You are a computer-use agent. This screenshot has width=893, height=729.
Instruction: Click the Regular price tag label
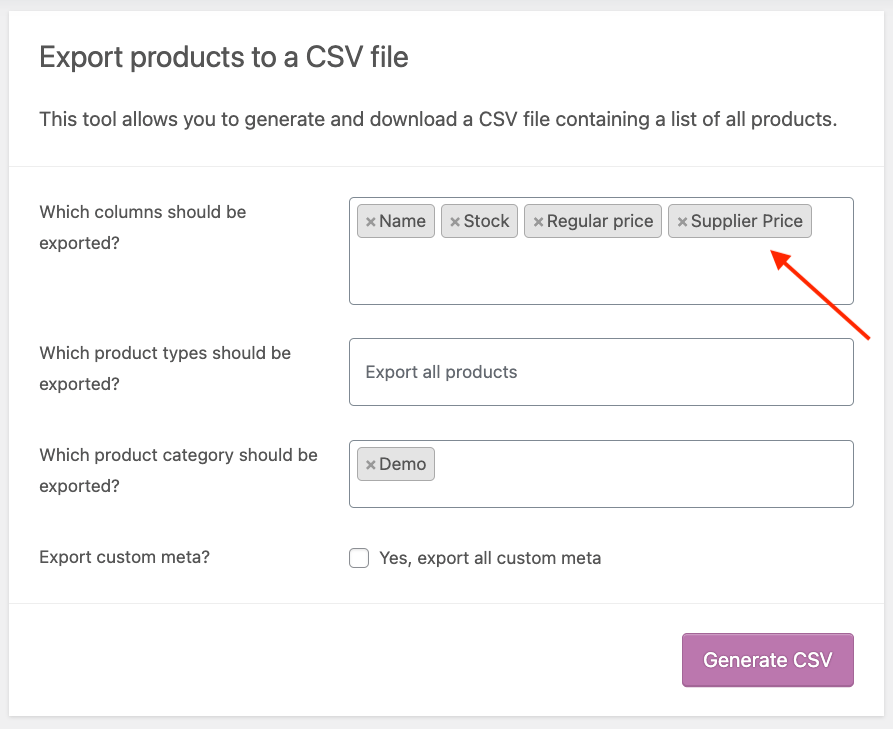coord(600,222)
